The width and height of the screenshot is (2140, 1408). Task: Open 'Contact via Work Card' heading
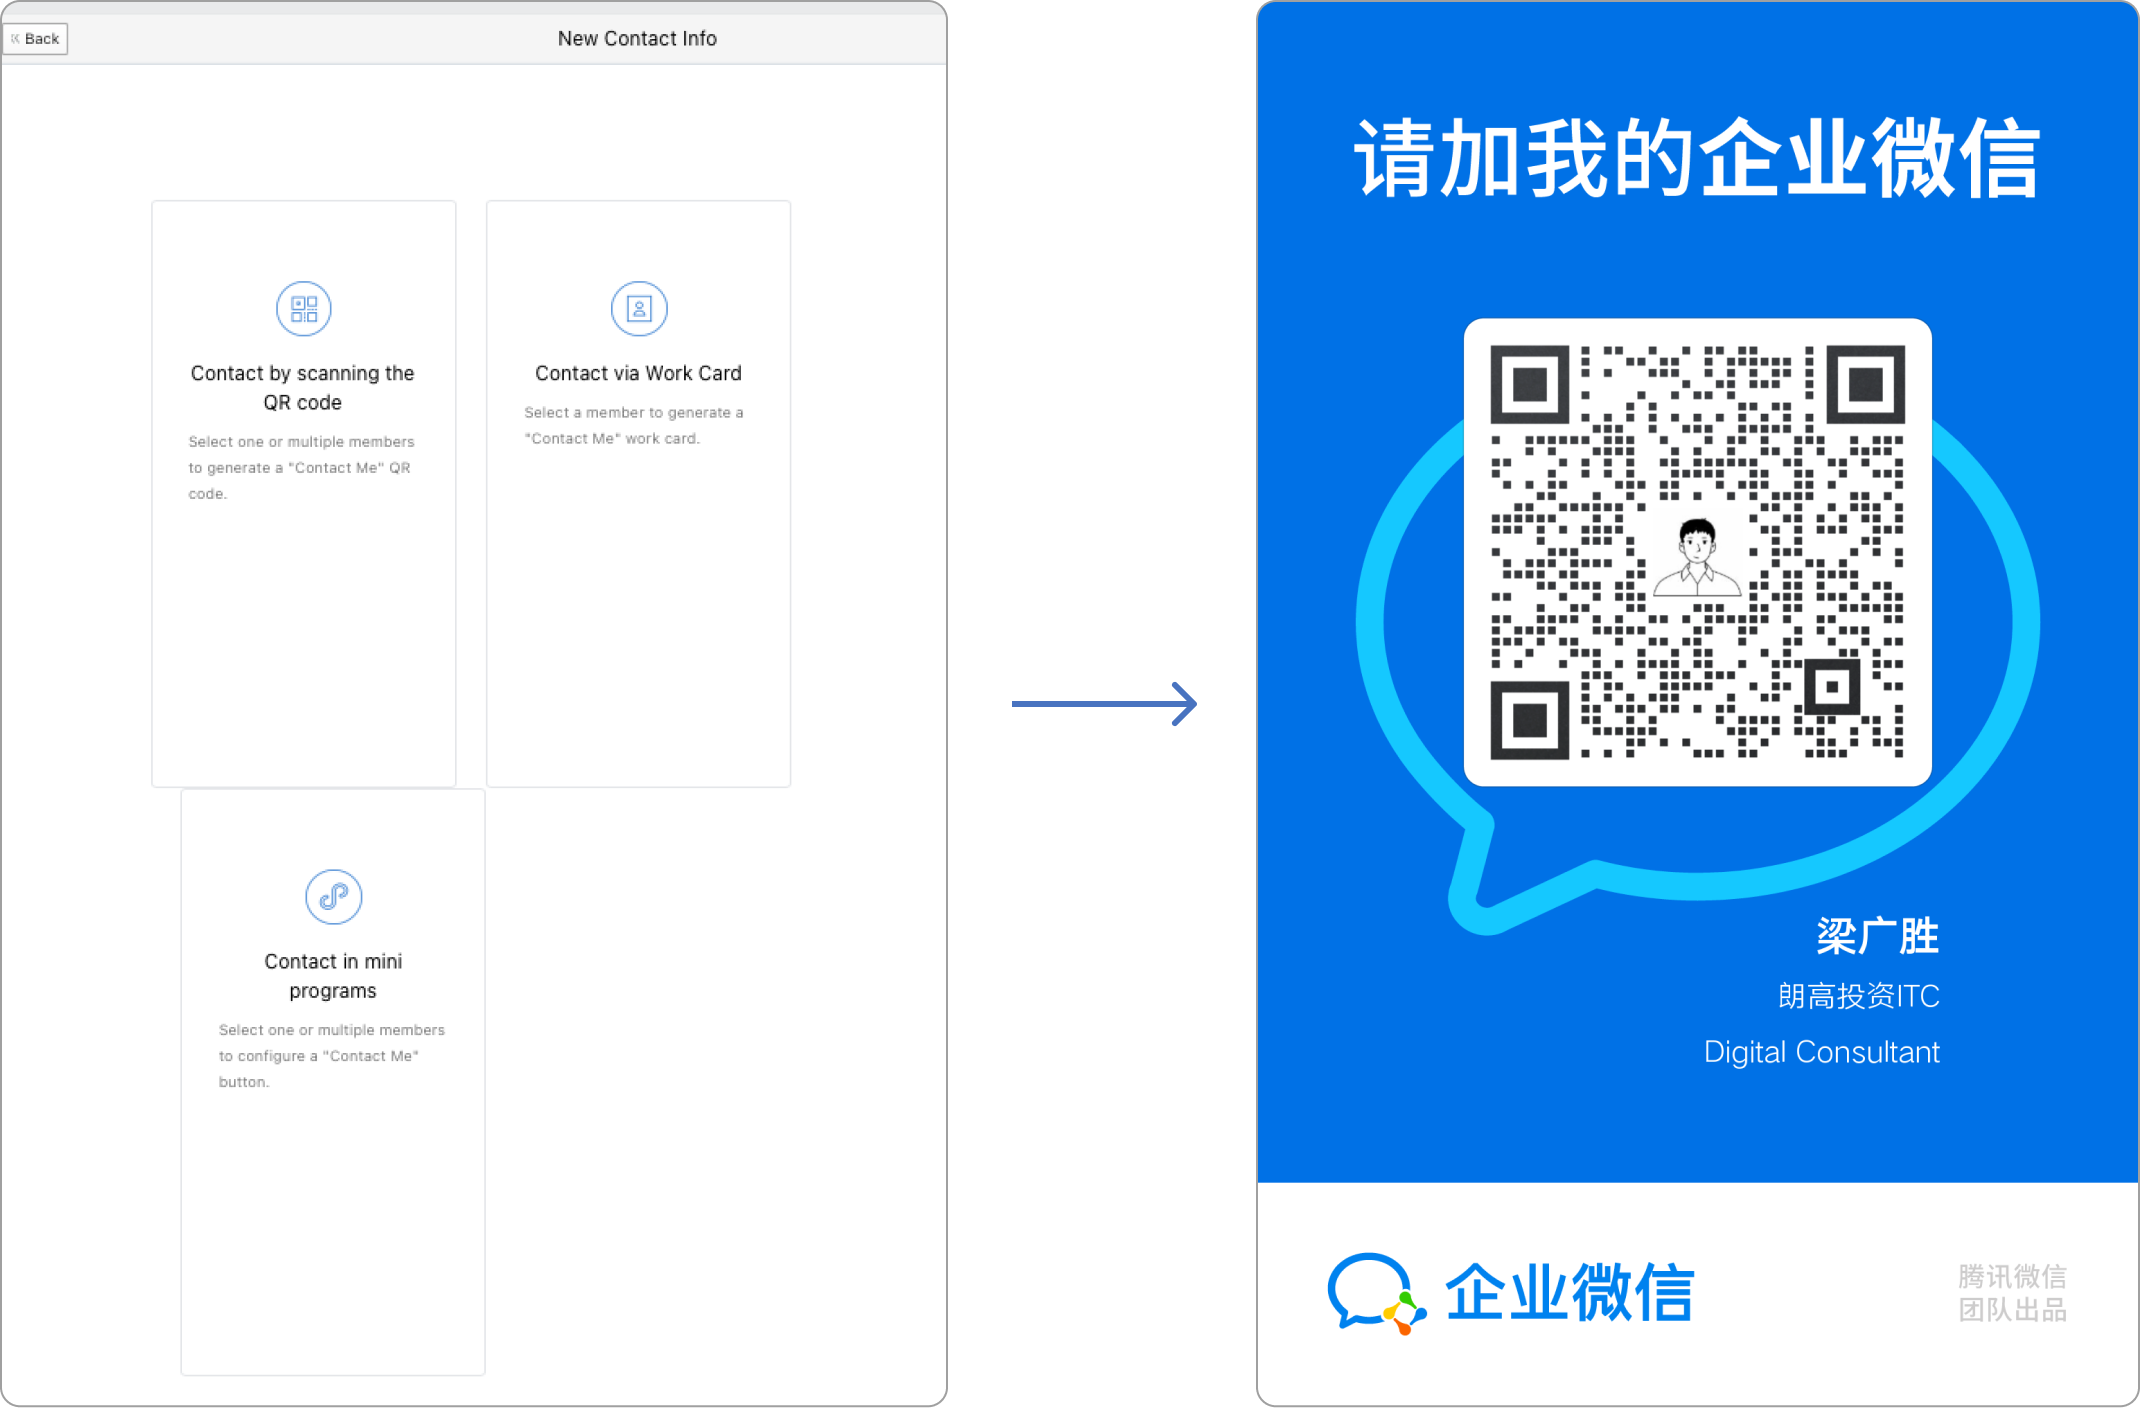click(x=638, y=373)
